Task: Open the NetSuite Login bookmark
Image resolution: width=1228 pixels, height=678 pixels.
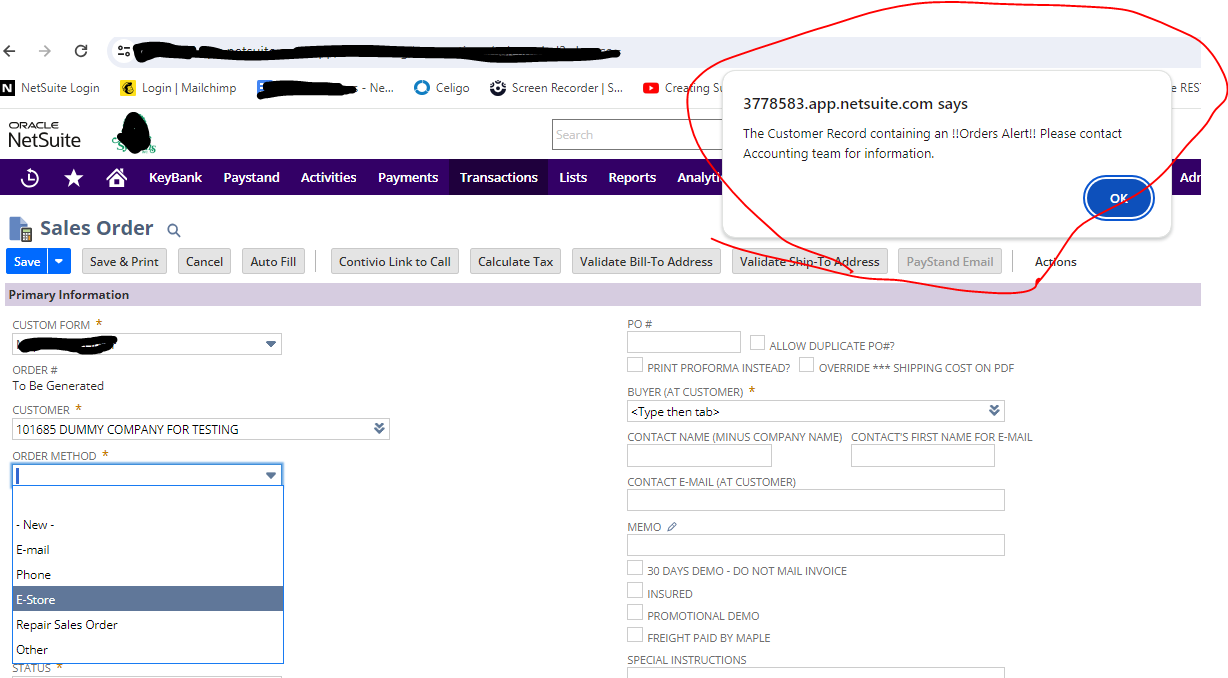Action: (51, 88)
